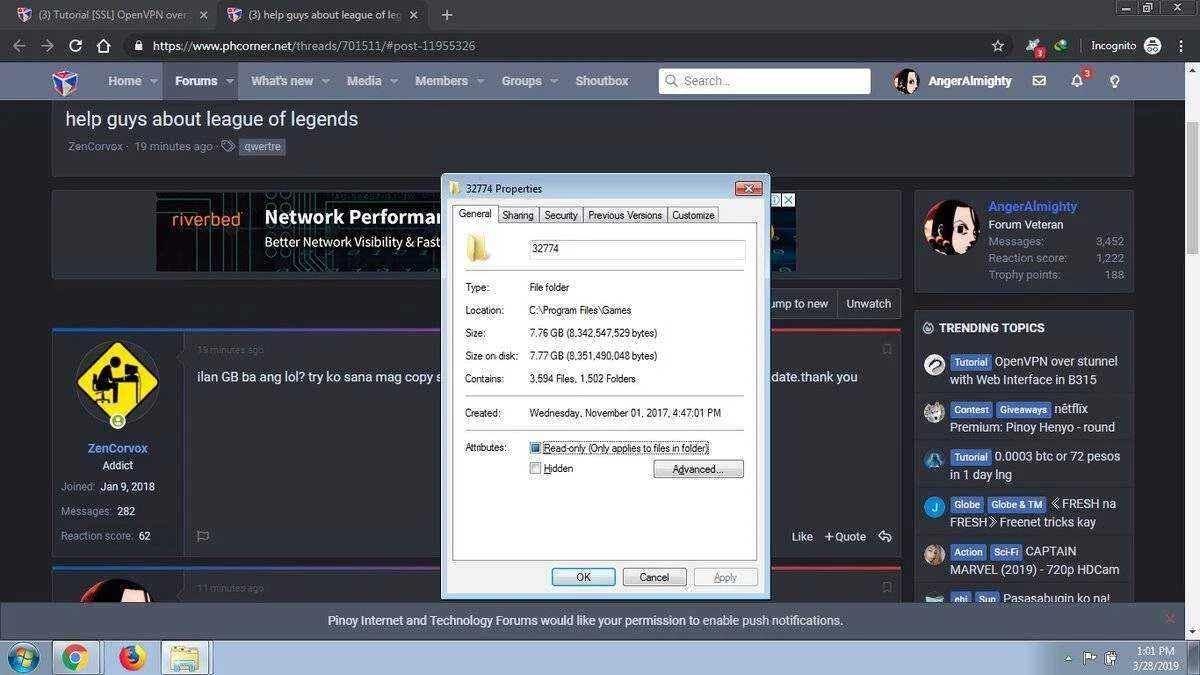Click the Action Center flag tray icon
Viewport: 1200px width, 675px height.
point(1090,658)
